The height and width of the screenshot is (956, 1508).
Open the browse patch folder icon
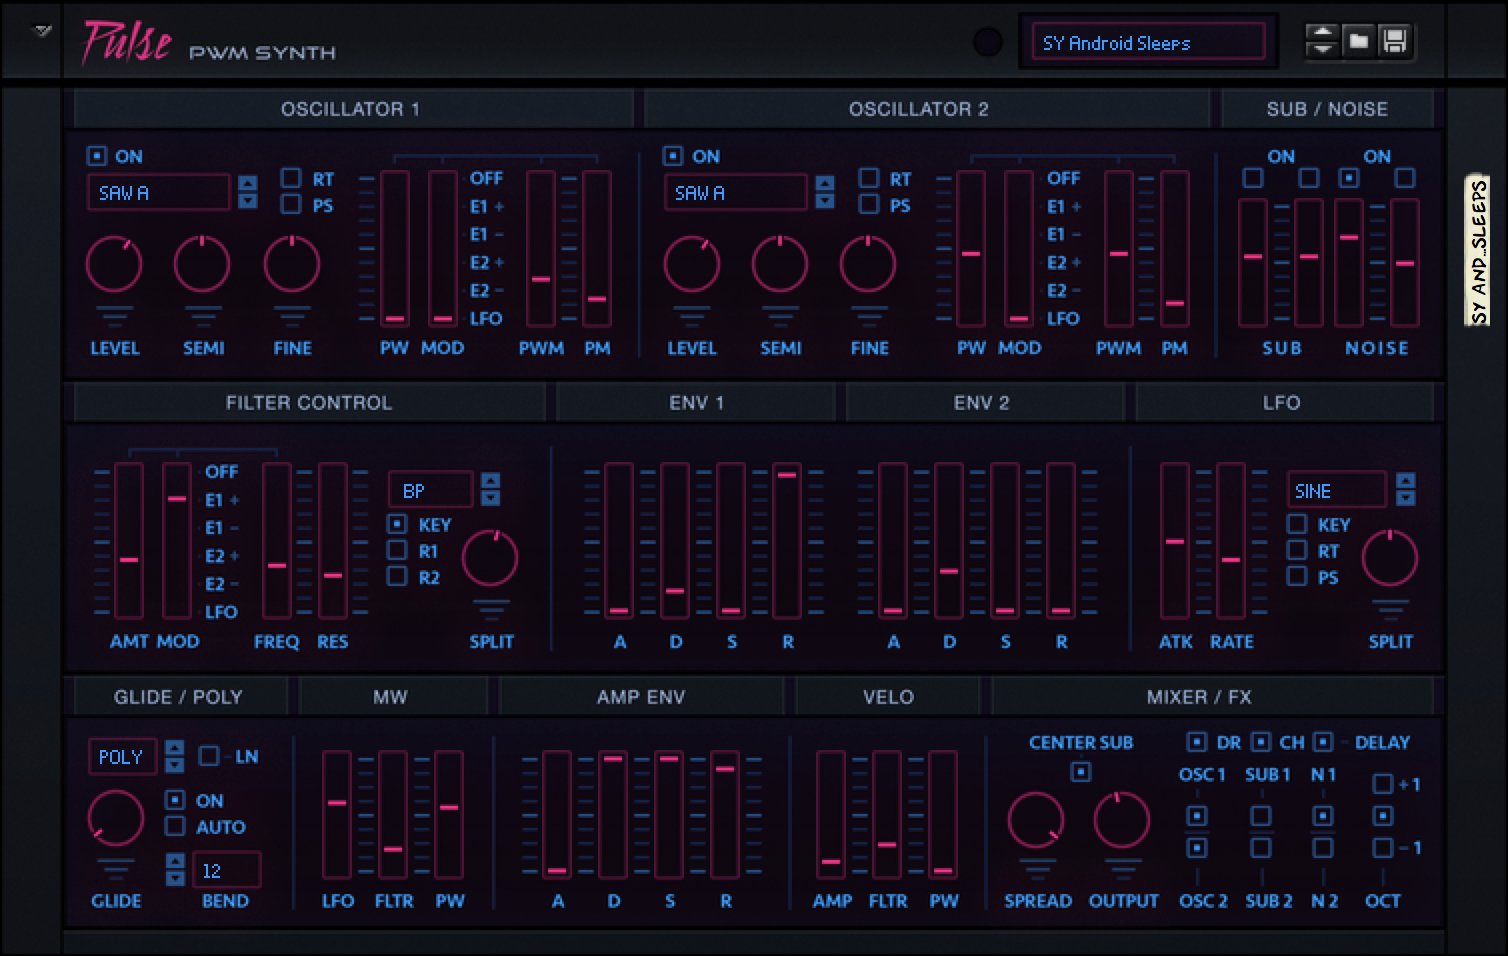[x=1358, y=41]
